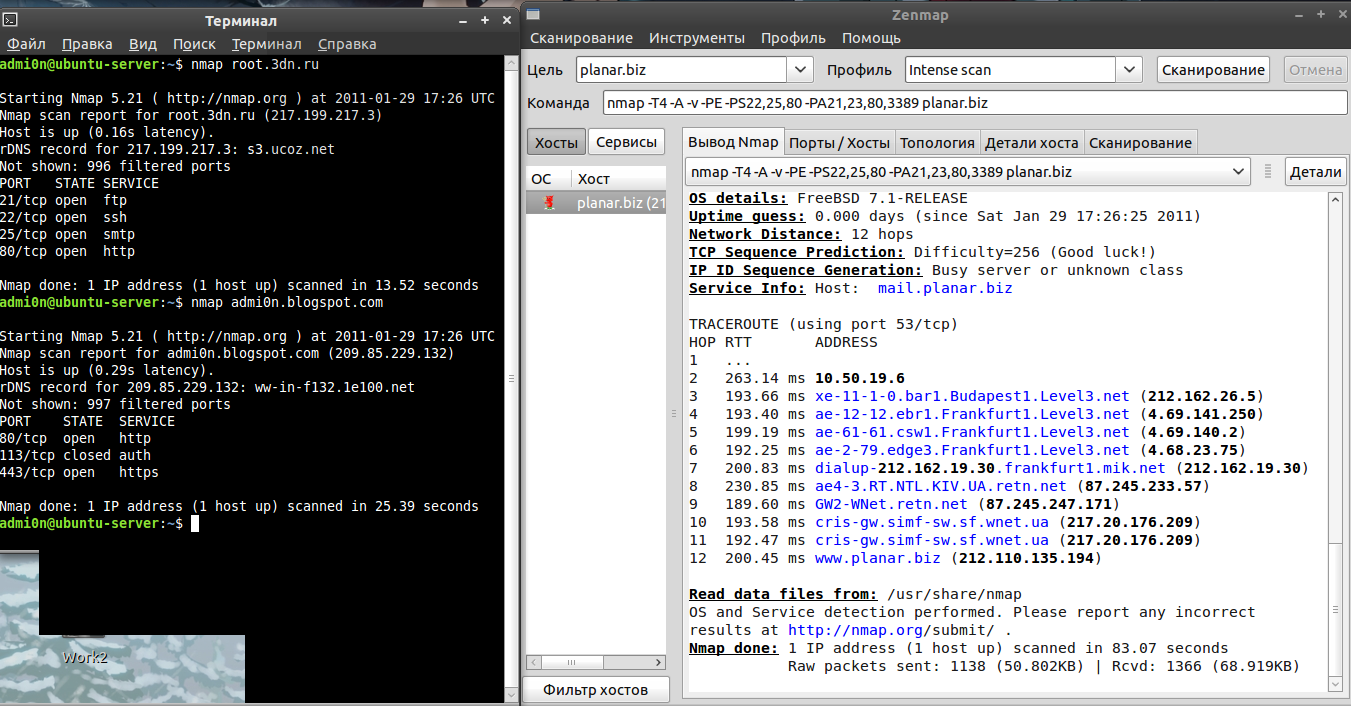This screenshot has width=1351, height=706.
Task: Open the Сканирование menu in Zenmap
Action: point(581,38)
